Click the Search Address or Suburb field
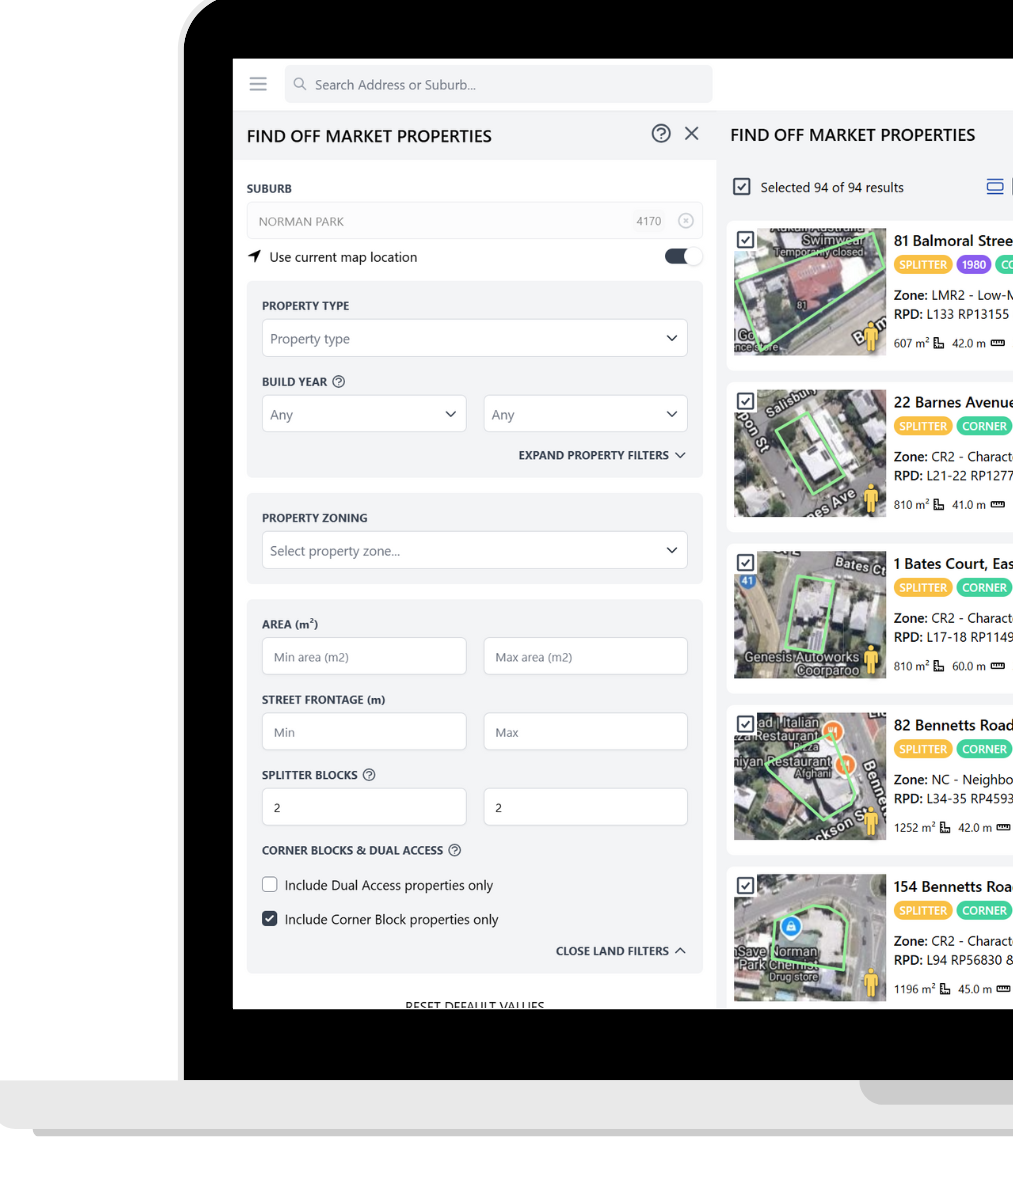Image resolution: width=1013 pixels, height=1200 pixels. pos(498,84)
